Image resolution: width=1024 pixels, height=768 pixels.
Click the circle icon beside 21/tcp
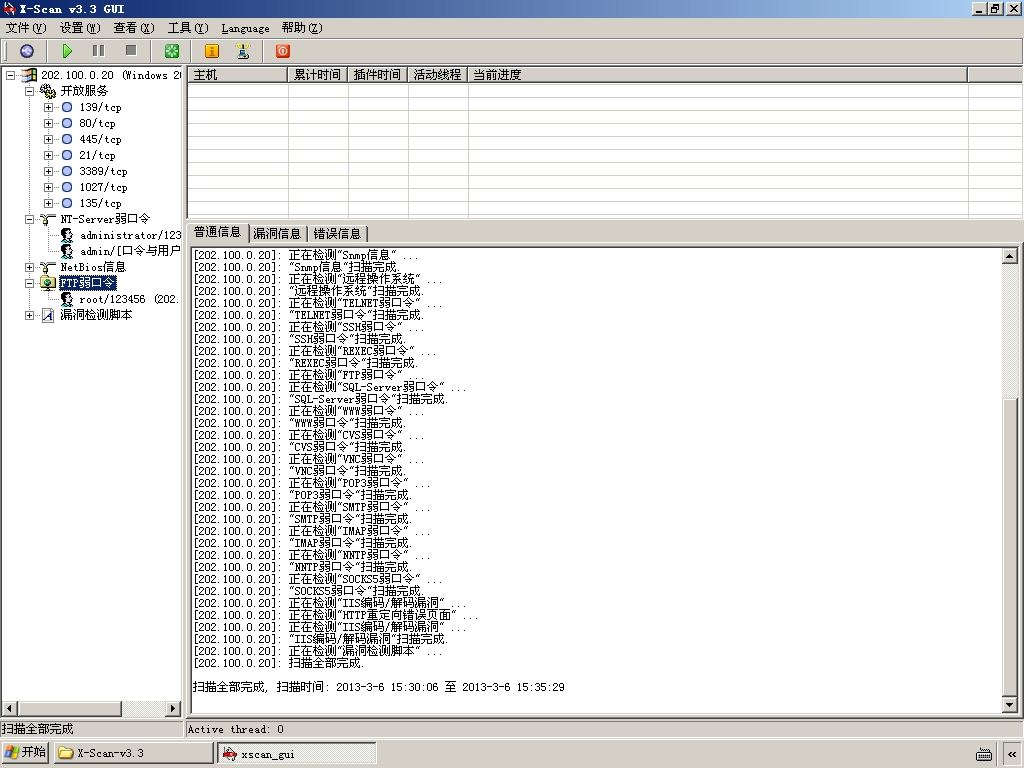tap(67, 155)
